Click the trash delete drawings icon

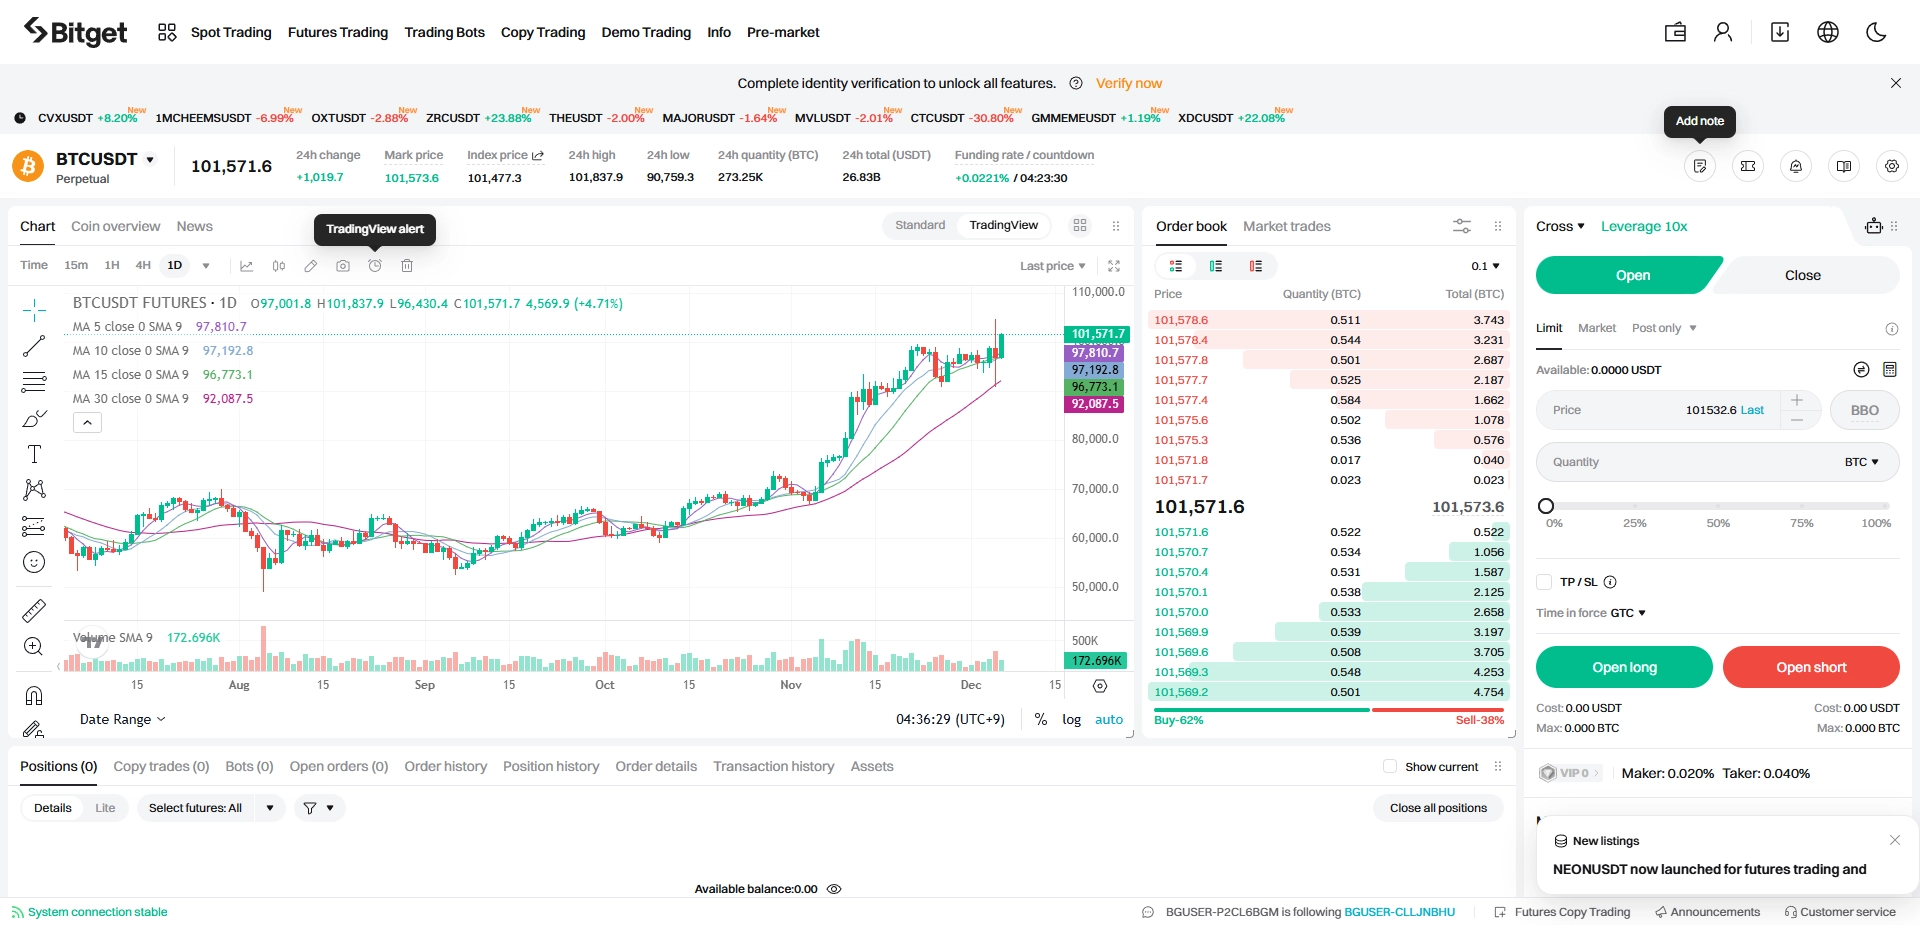(407, 266)
